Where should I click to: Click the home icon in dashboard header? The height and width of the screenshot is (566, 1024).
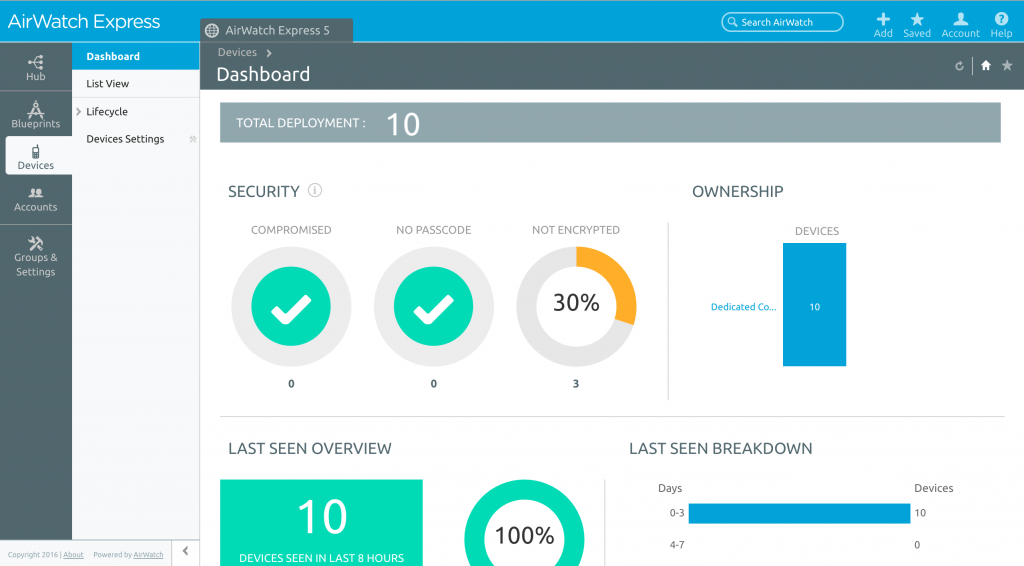(985, 65)
